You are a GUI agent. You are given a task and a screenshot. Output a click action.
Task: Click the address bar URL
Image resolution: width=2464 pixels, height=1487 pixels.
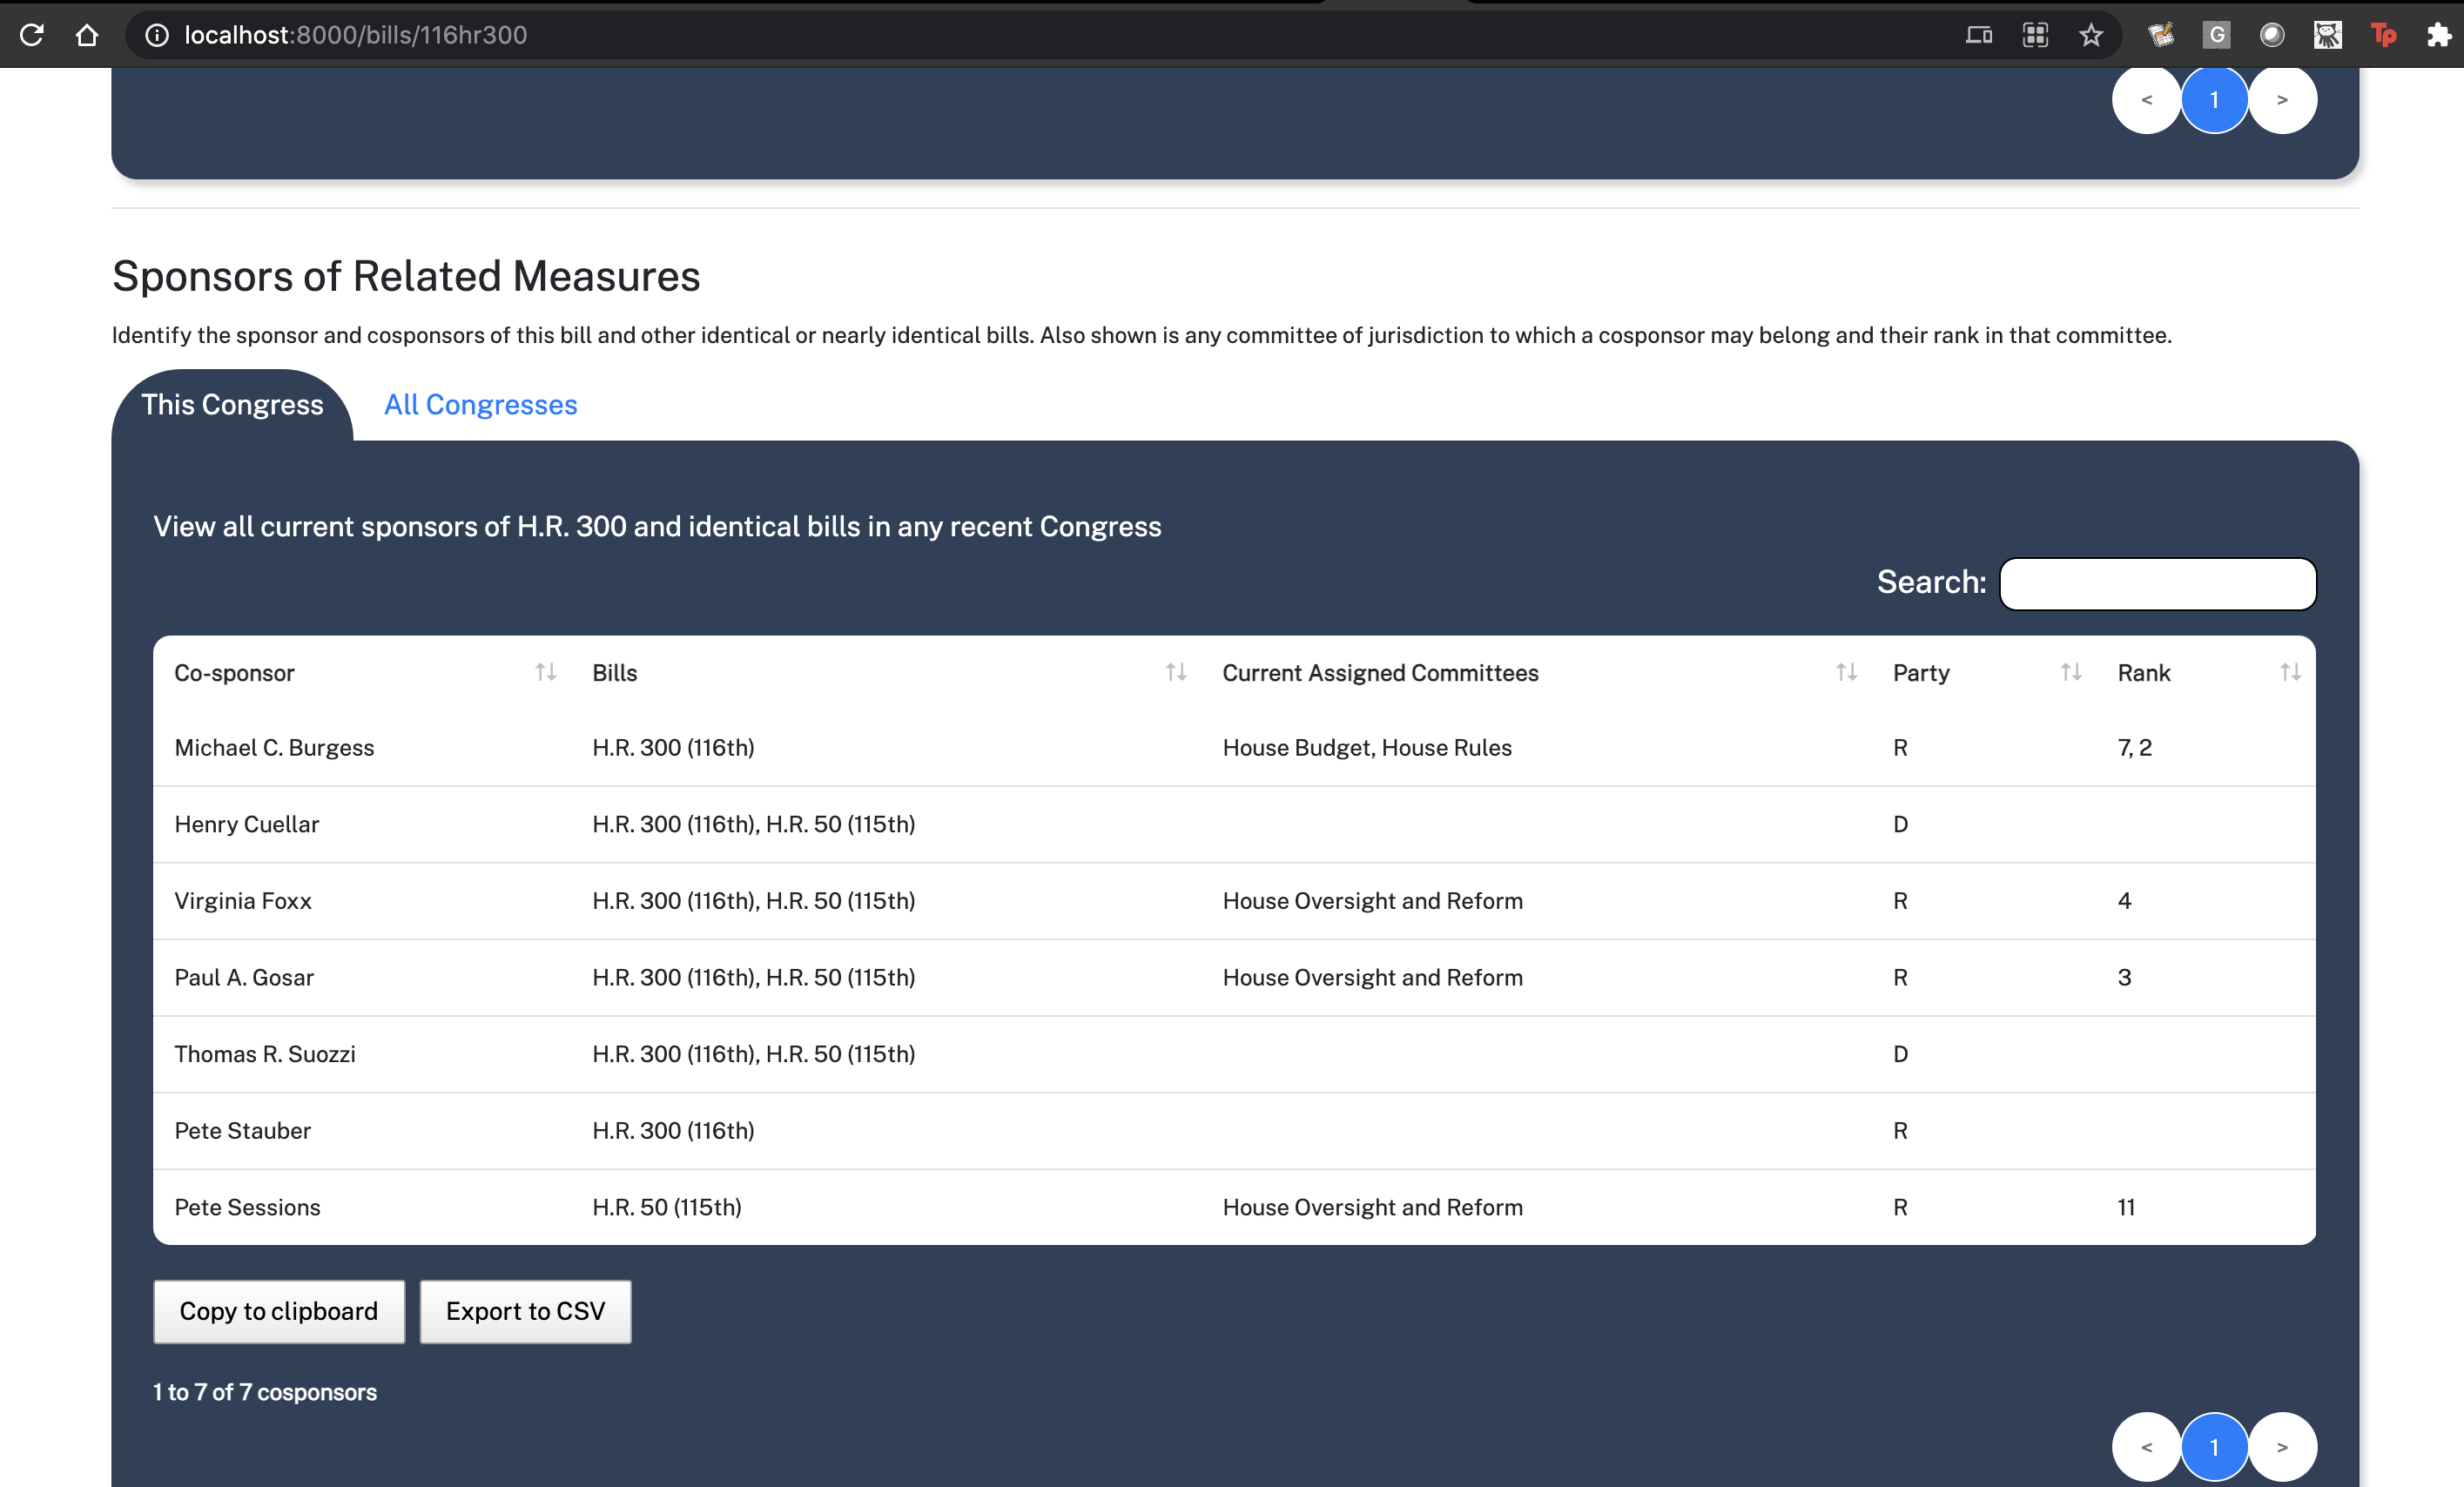(x=355, y=35)
